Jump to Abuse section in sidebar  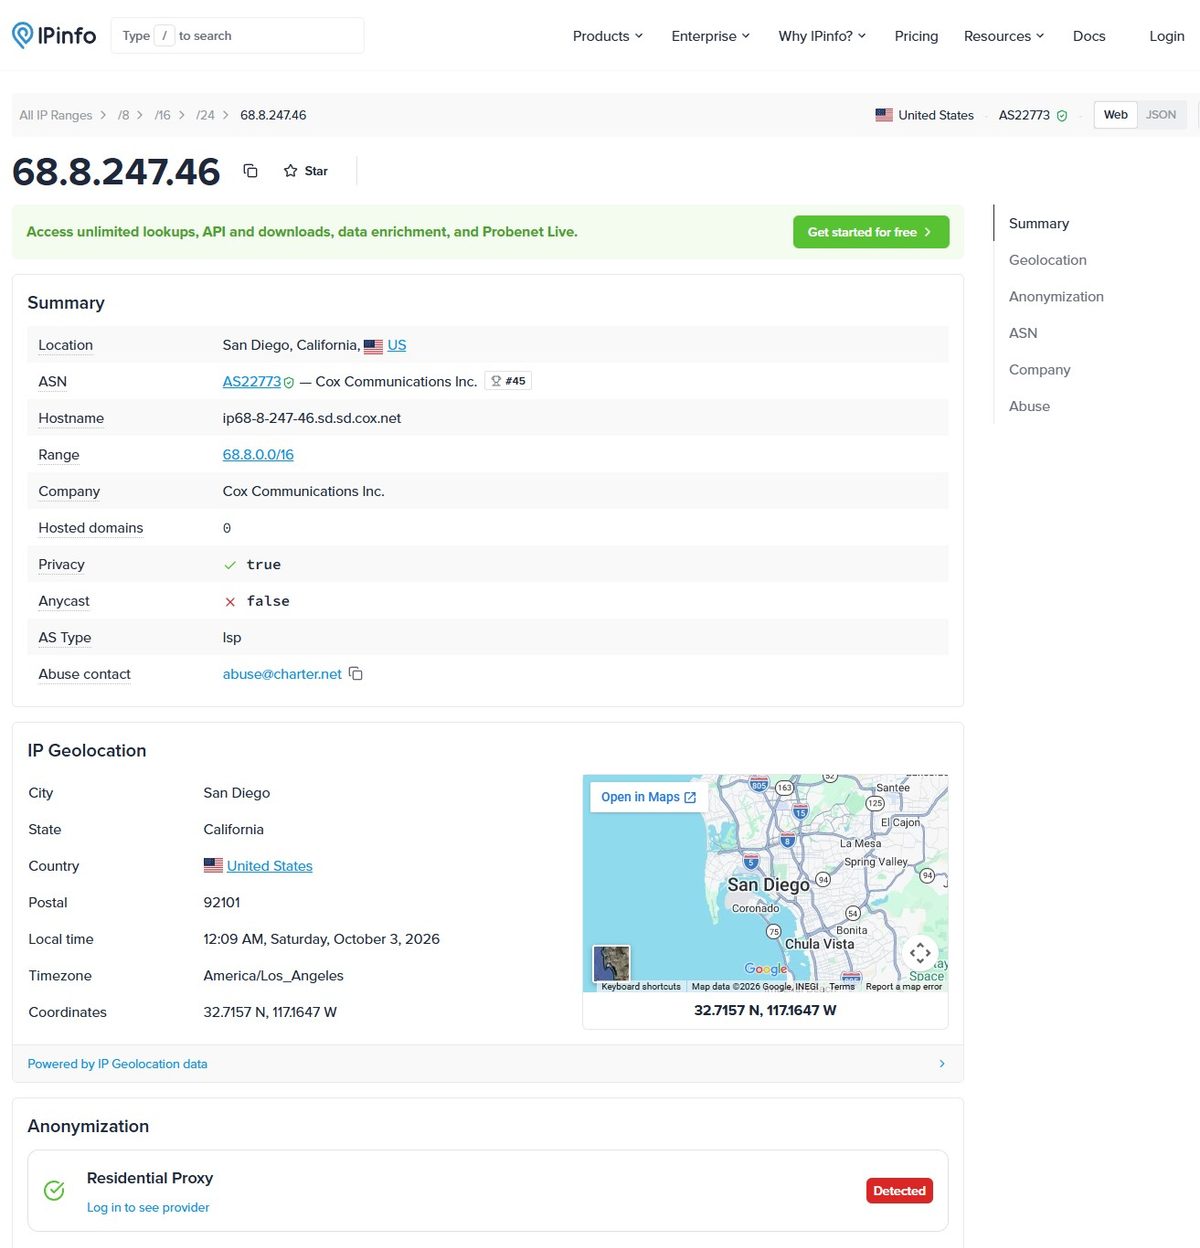coord(1029,406)
